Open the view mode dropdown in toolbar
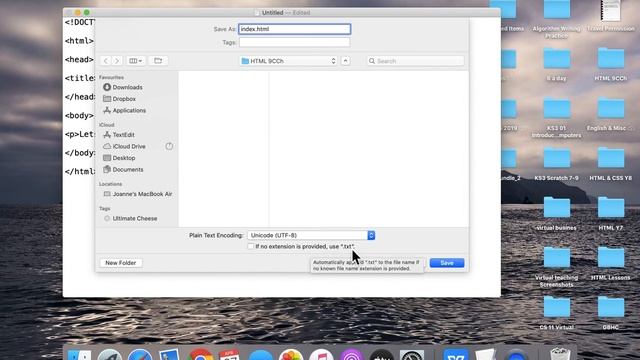640x360 pixels. coord(136,61)
